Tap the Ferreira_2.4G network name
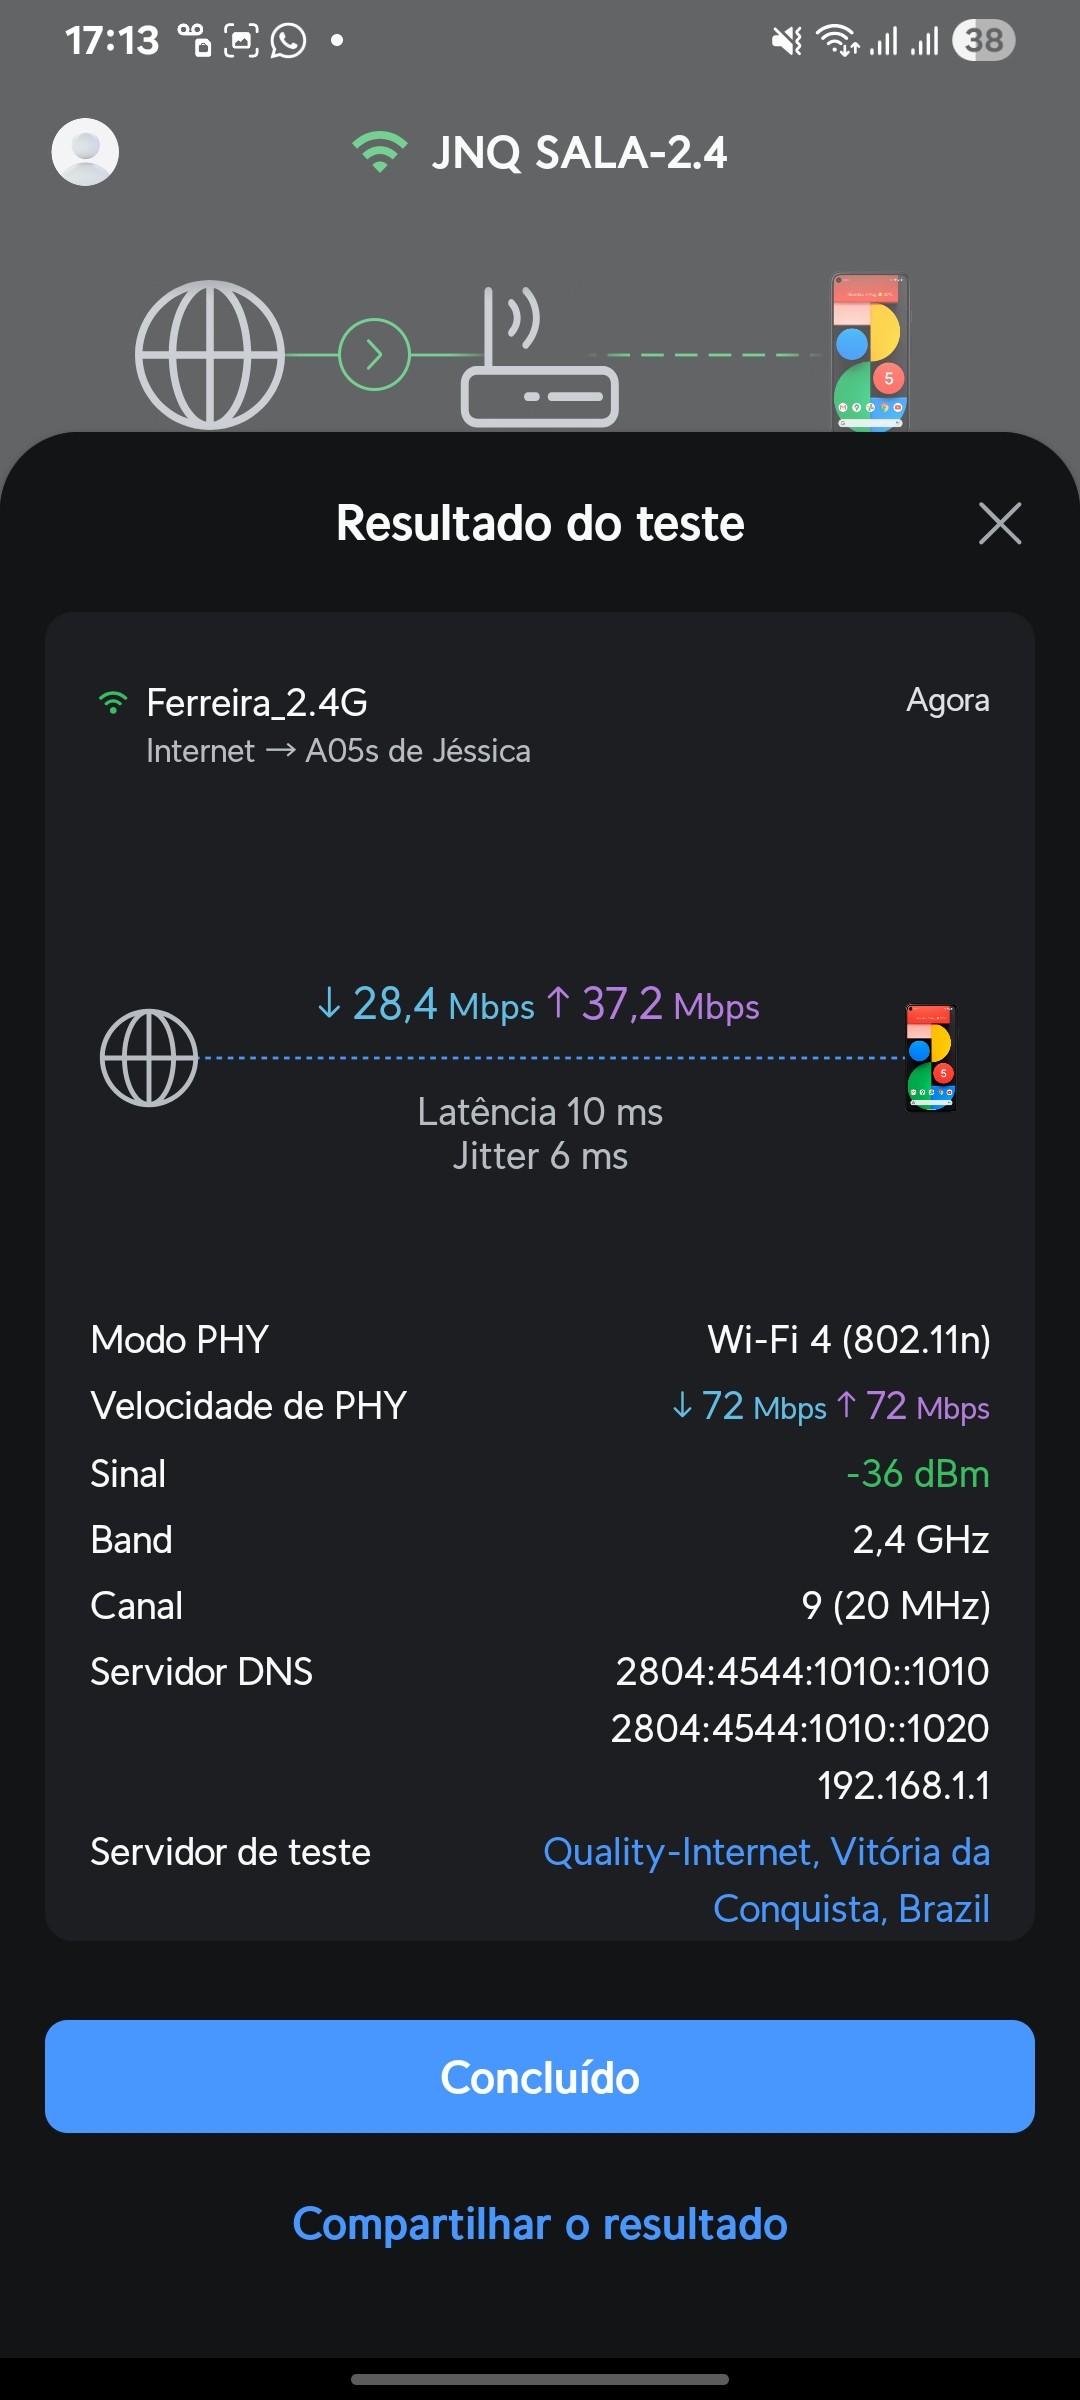Screen dimensions: 1080x2400 257,703
